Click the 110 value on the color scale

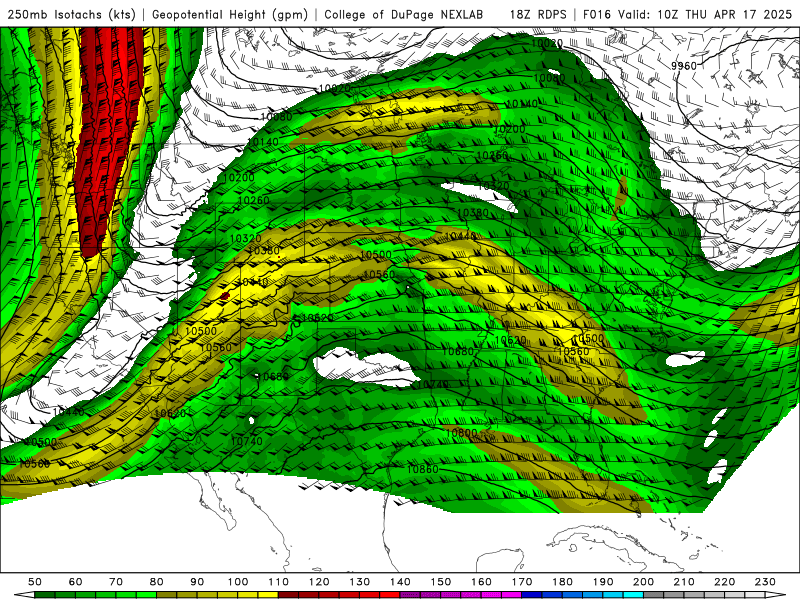(x=278, y=582)
